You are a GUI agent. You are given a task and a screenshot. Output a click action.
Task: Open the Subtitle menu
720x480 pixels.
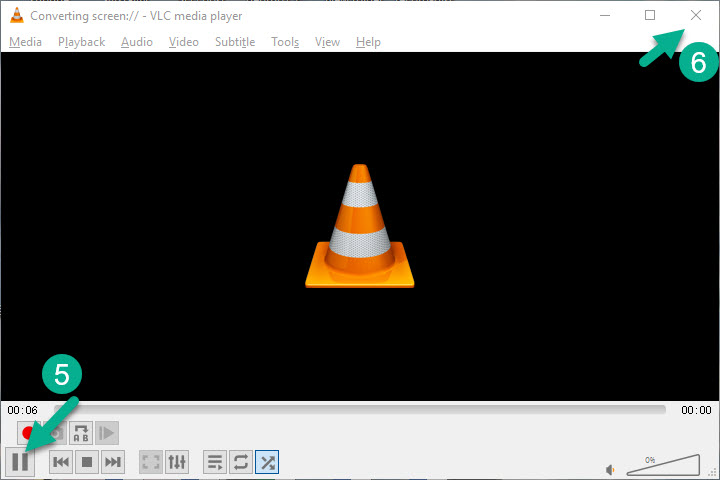coord(235,42)
